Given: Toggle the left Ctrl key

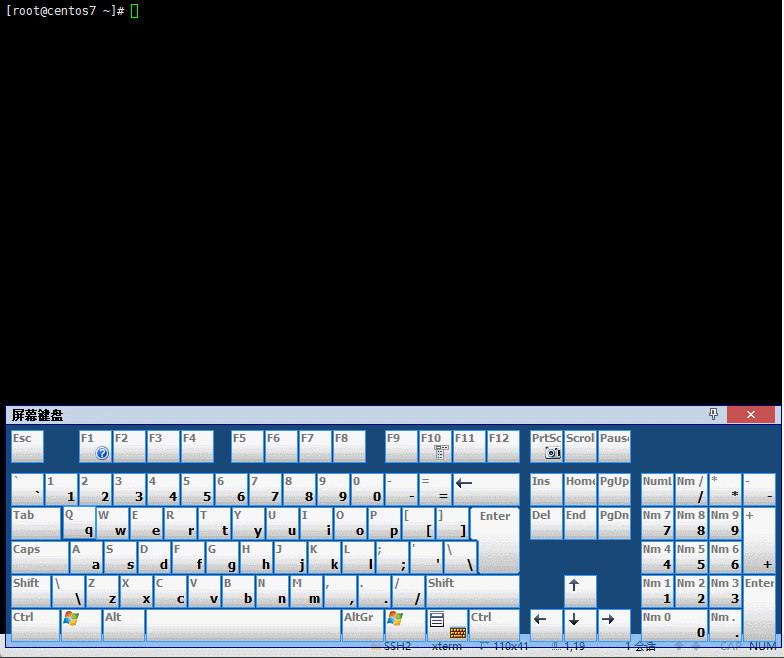Looking at the screenshot, I should click(35, 624).
